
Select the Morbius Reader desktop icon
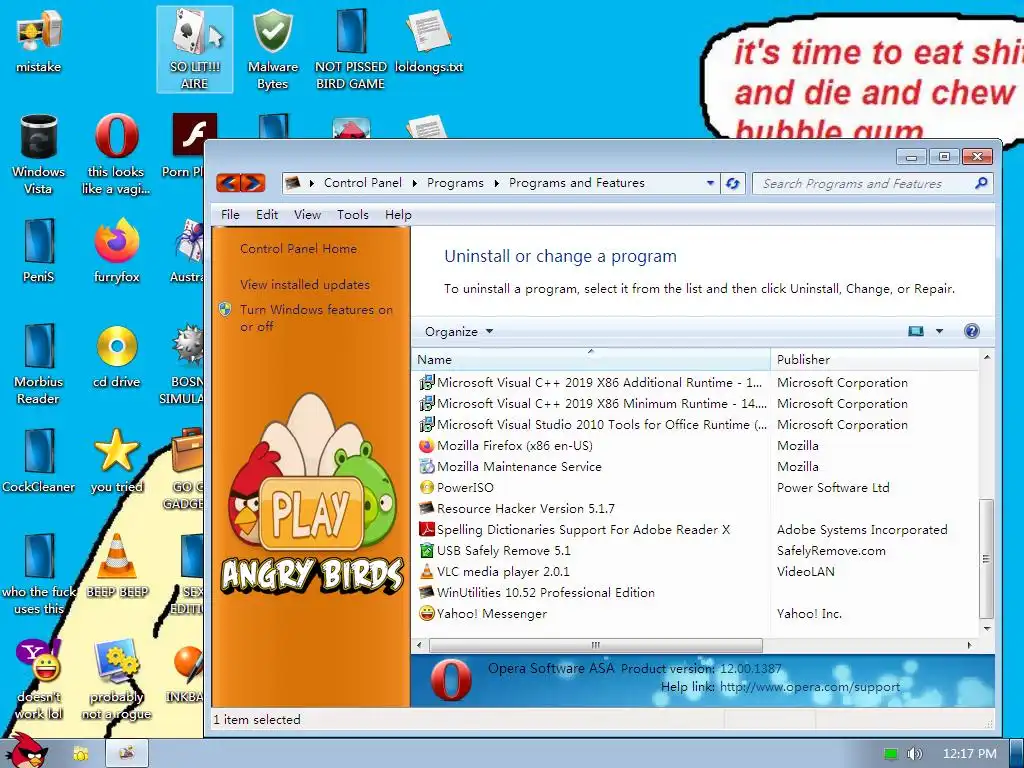pos(39,364)
